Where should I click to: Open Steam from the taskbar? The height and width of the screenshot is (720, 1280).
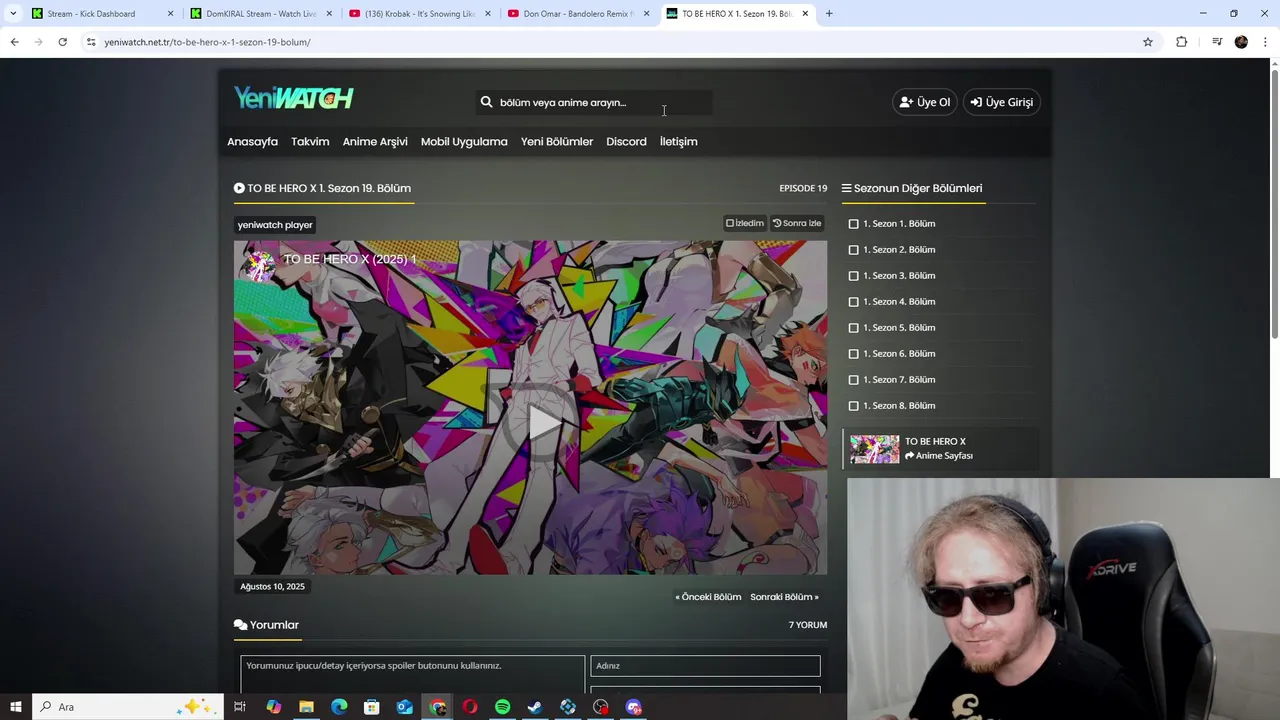(535, 707)
